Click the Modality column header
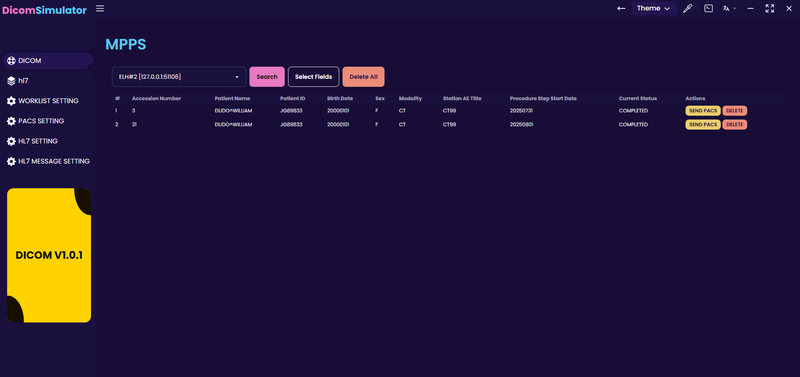 410,98
